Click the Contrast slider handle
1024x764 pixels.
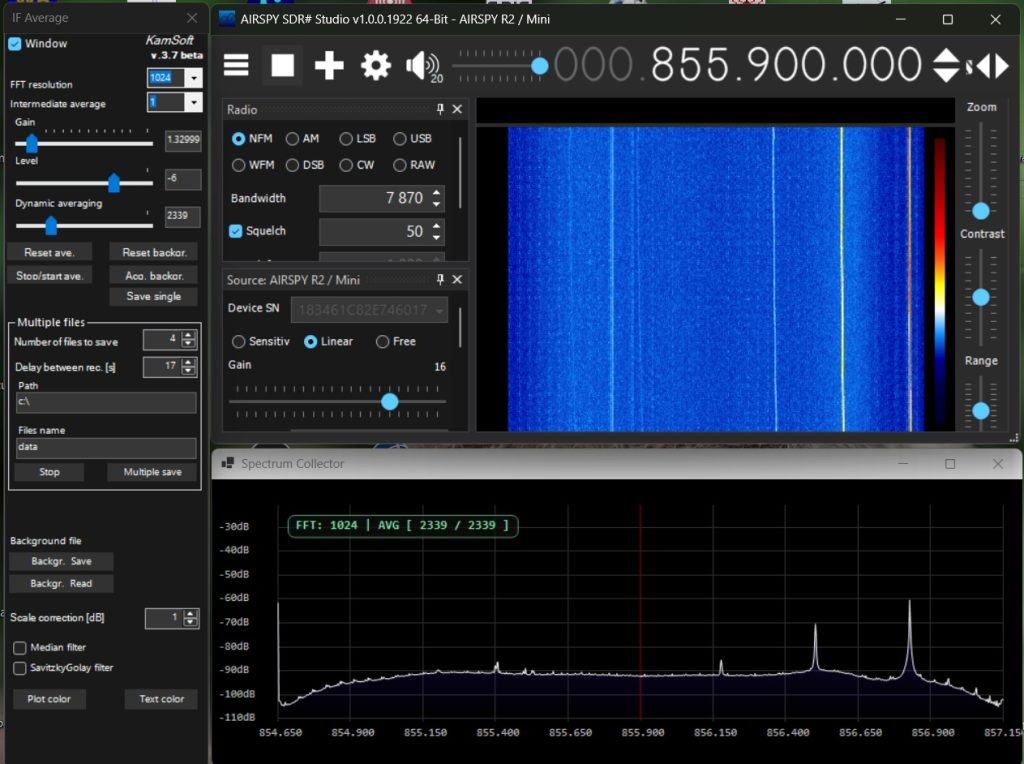coord(981,297)
